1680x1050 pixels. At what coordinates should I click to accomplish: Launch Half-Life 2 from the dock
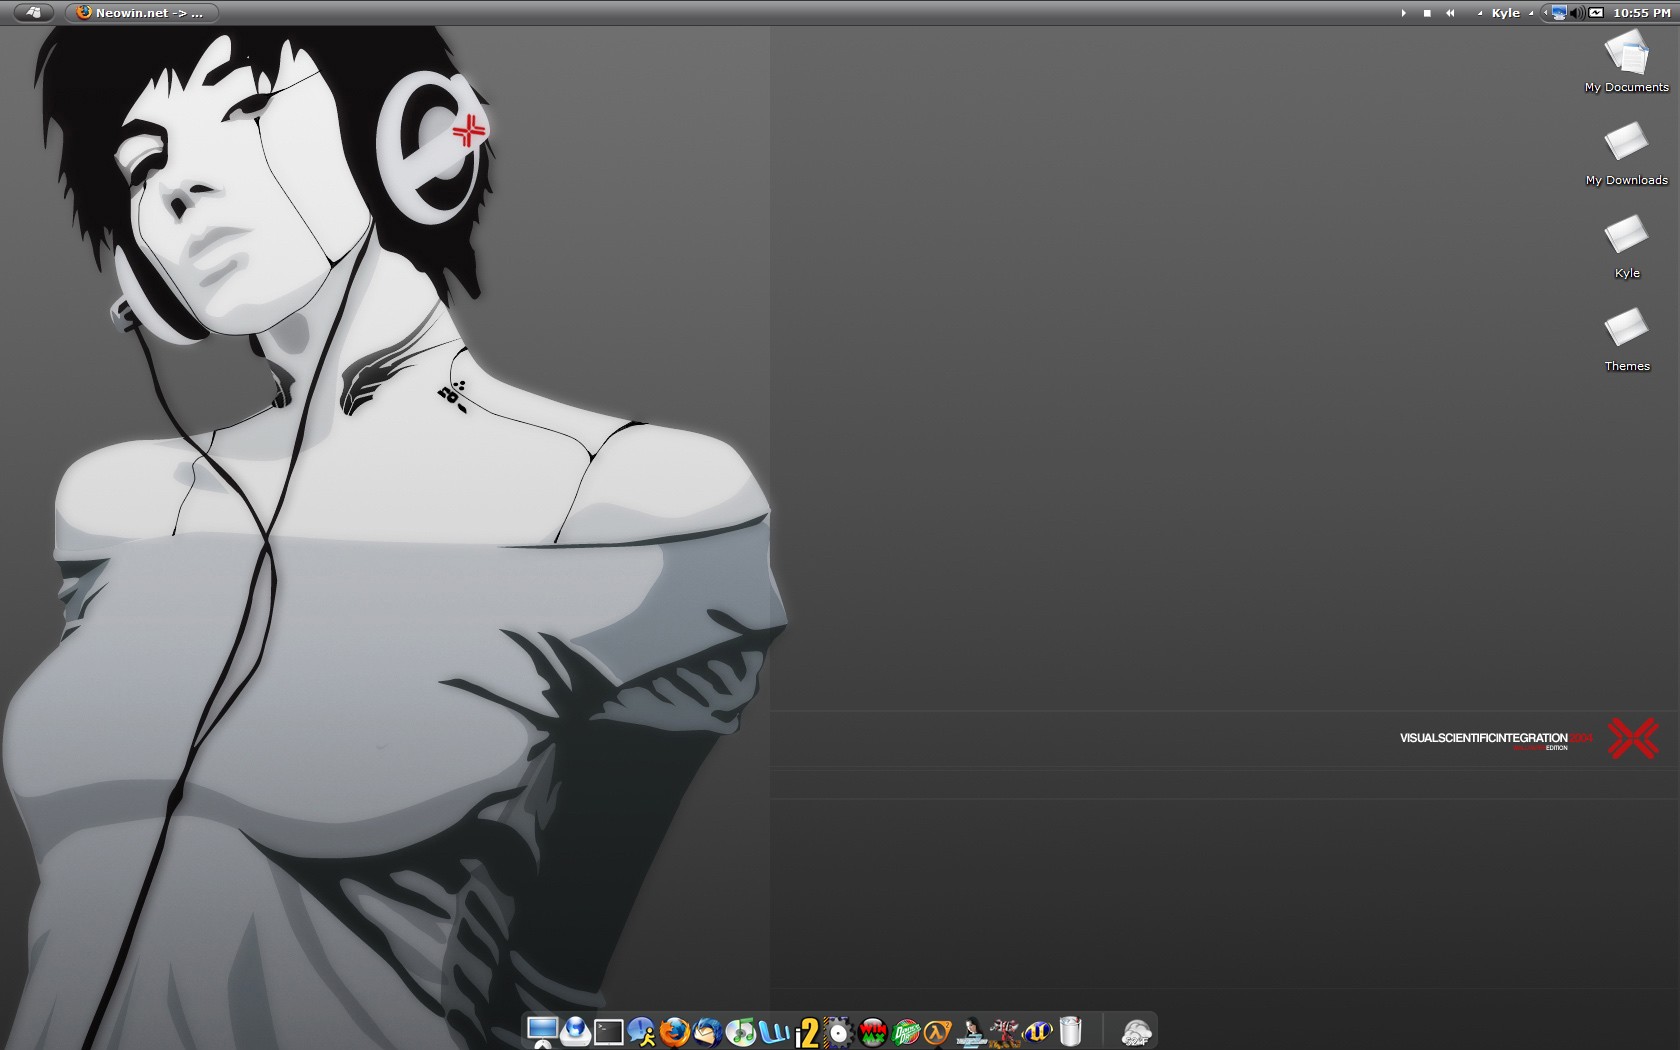pyautogui.click(x=938, y=1031)
